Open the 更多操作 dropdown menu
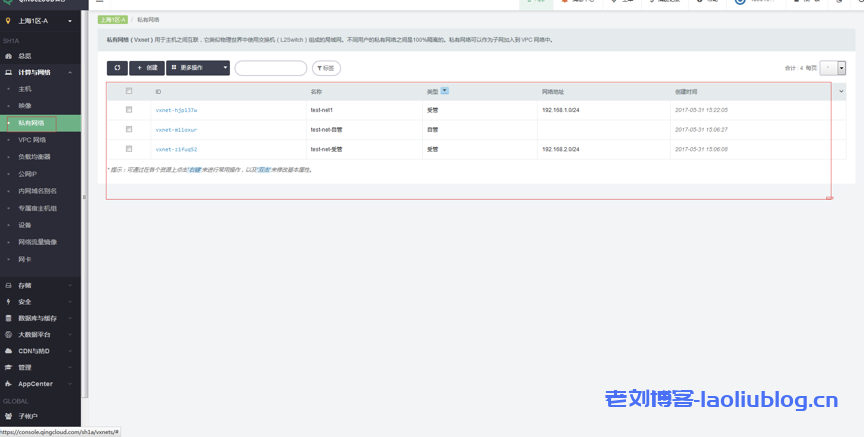The height and width of the screenshot is (437, 864). (x=198, y=68)
